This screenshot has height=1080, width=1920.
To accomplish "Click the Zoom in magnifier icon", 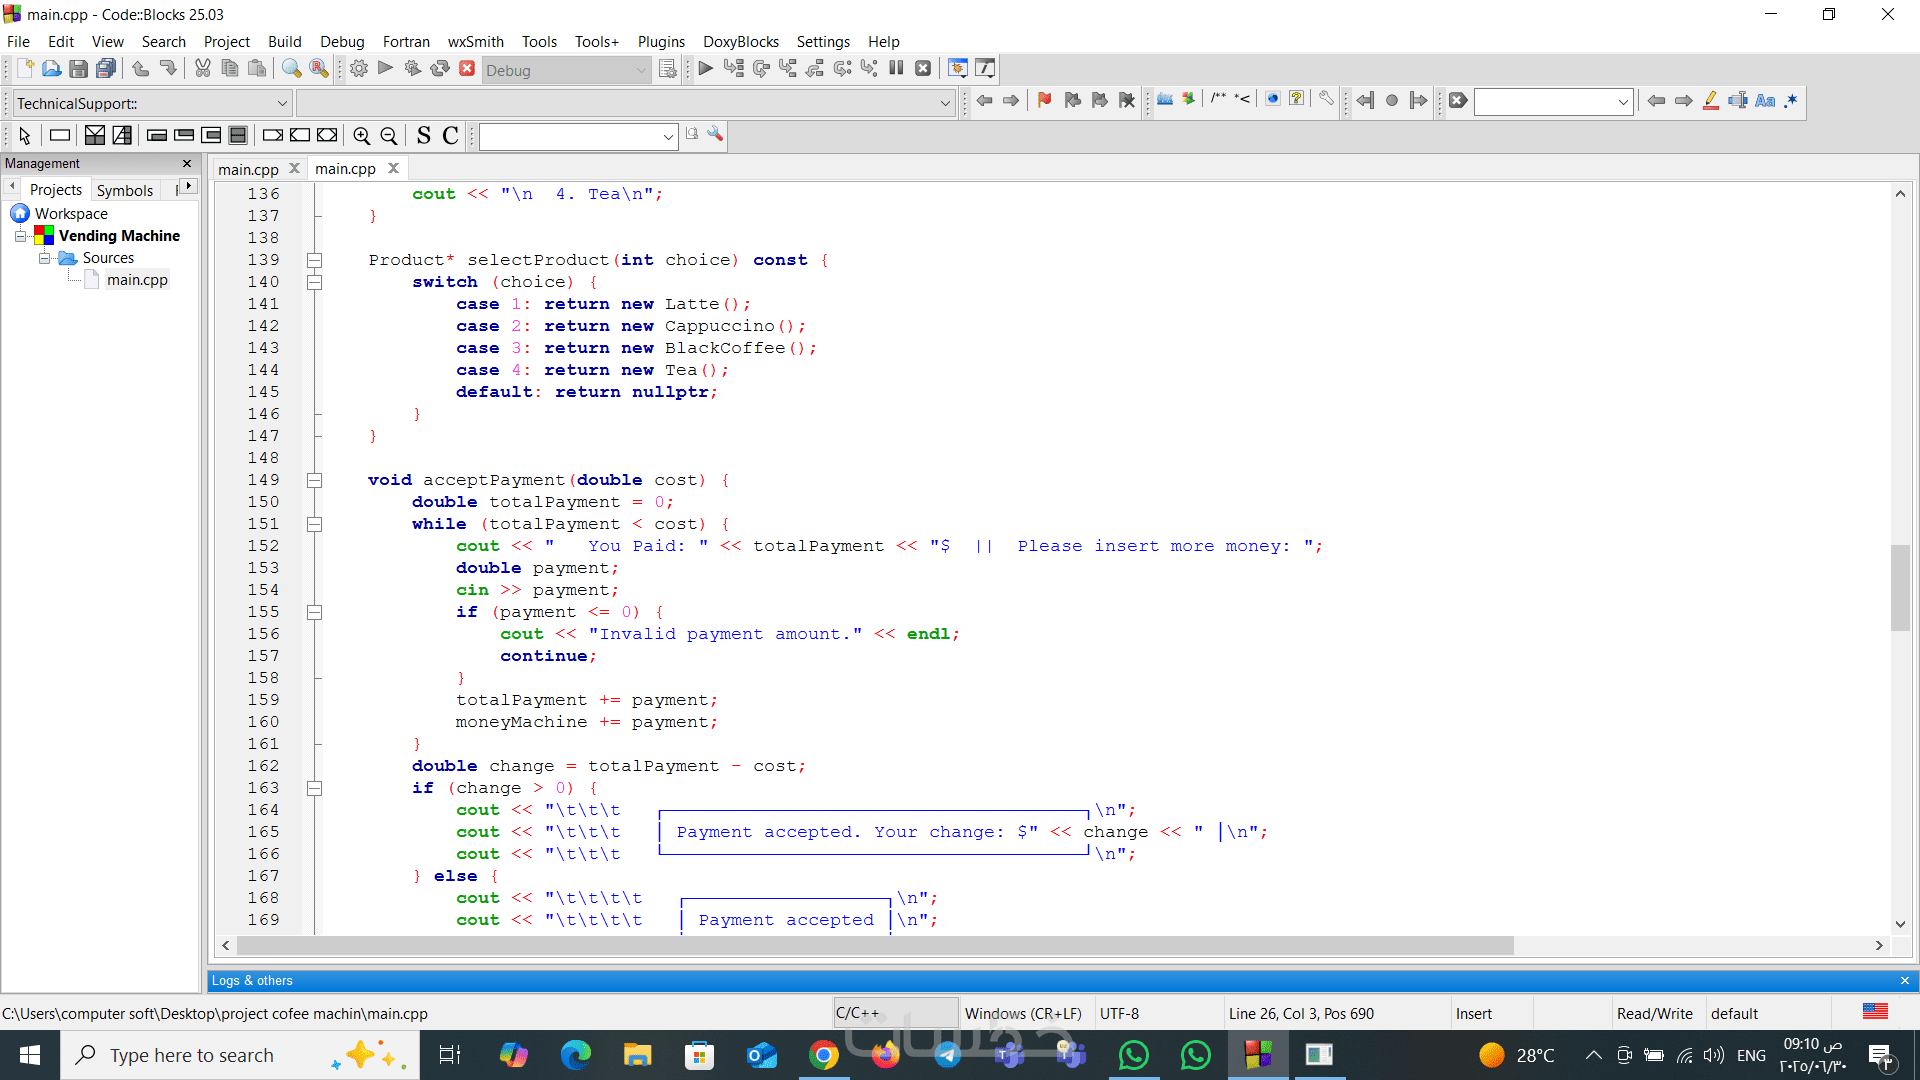I will pos(362,136).
